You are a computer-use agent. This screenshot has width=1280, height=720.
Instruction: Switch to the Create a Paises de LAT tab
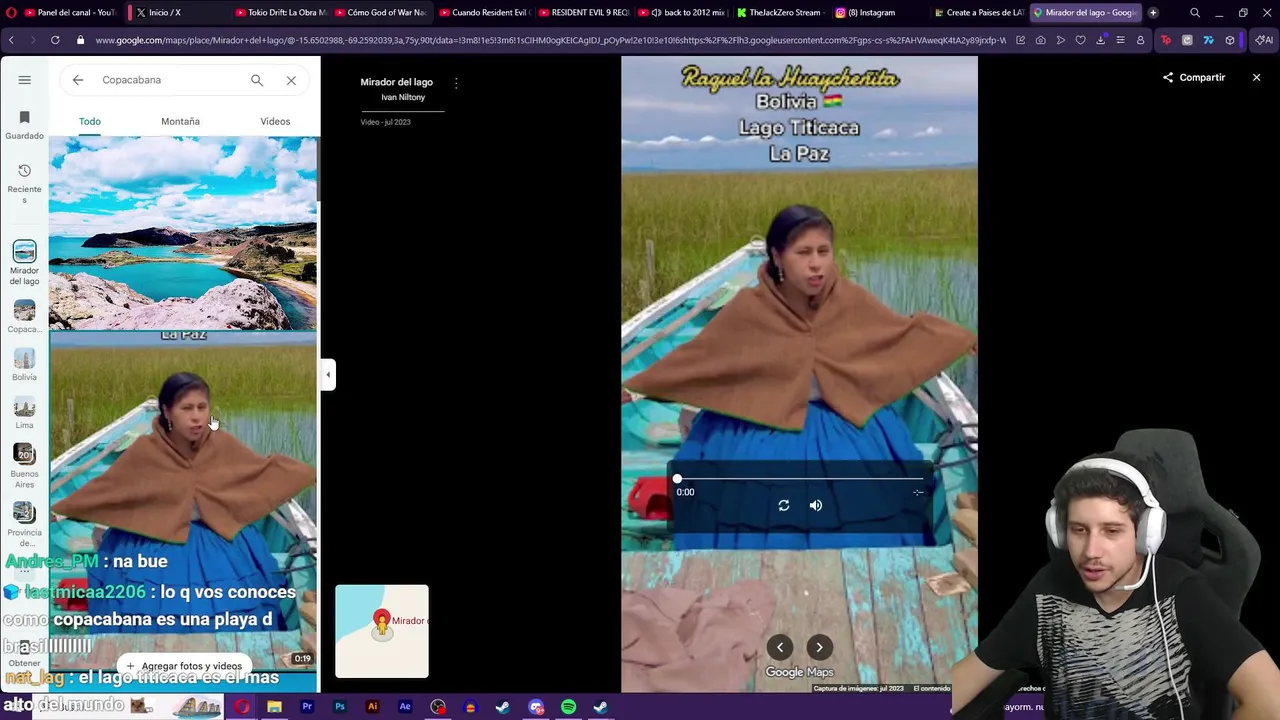click(980, 13)
